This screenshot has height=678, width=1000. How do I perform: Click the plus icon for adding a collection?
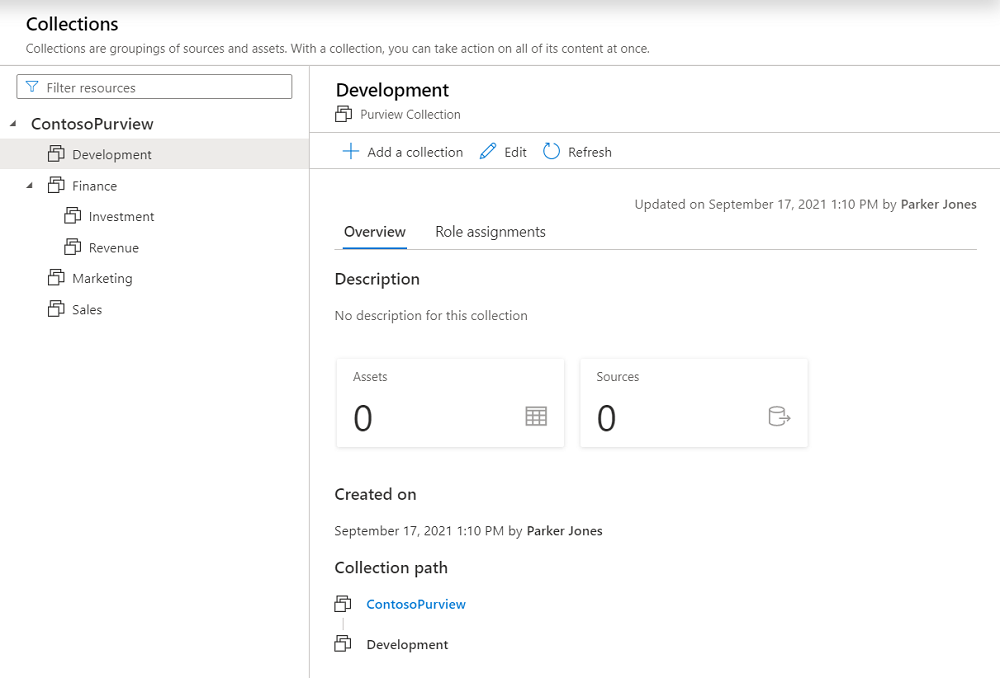tap(351, 151)
